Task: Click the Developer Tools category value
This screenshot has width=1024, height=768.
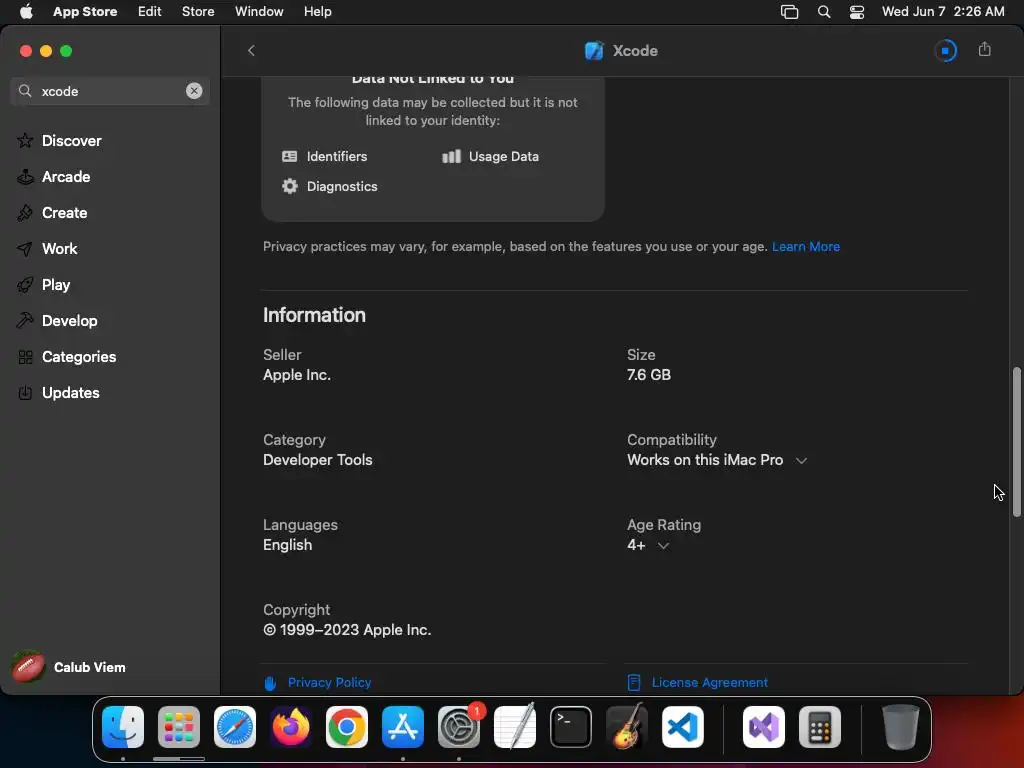Action: pos(317,460)
